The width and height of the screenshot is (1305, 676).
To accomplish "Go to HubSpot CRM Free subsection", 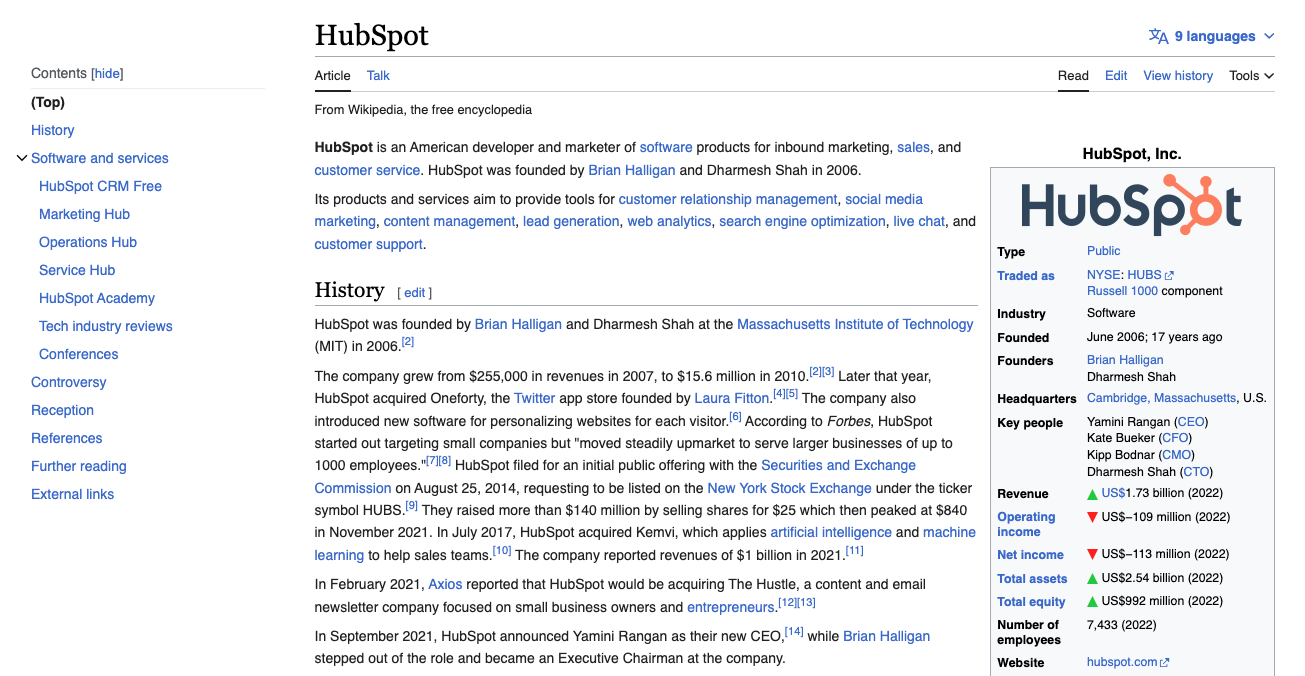I will 100,186.
